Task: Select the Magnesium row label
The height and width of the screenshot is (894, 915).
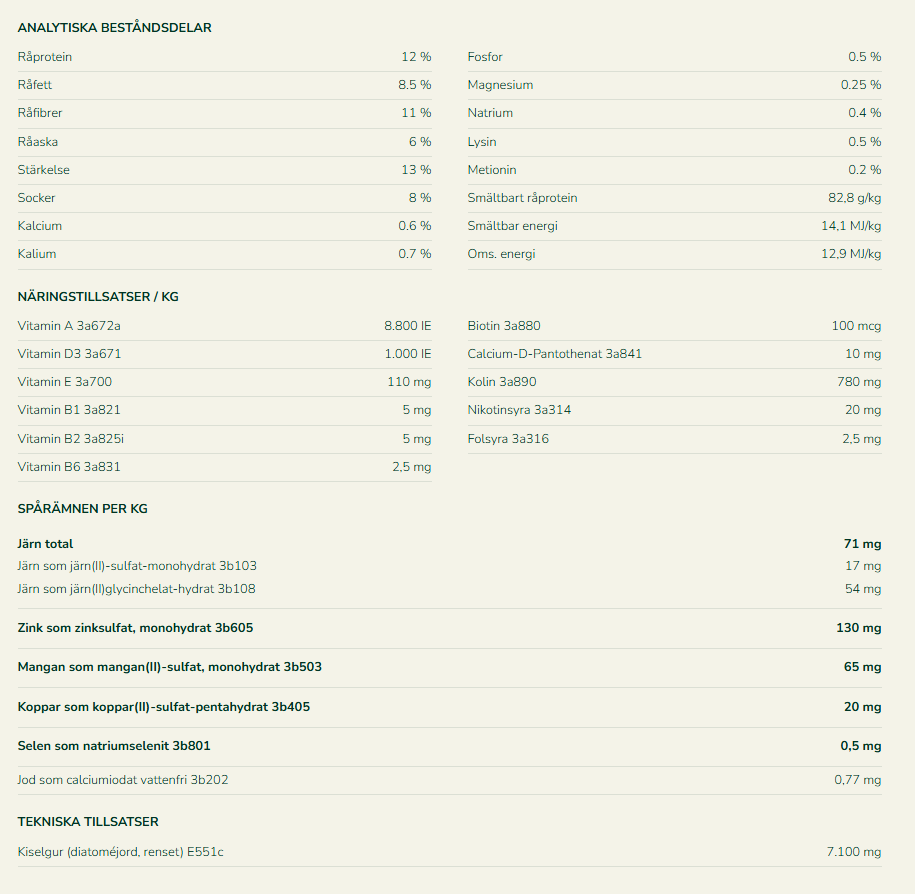Action: click(x=500, y=85)
